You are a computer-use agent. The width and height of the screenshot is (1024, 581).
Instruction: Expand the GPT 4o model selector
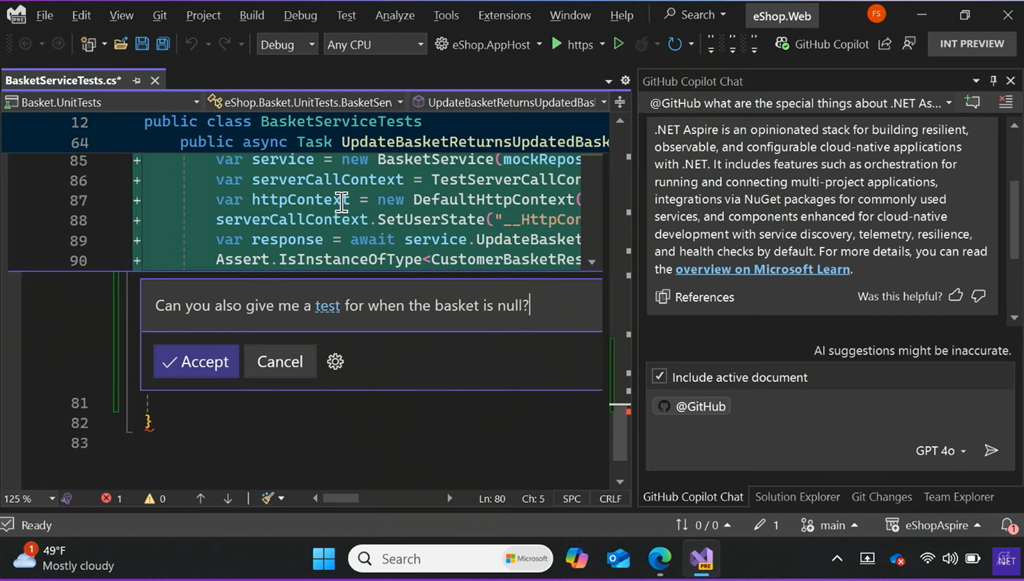(941, 451)
